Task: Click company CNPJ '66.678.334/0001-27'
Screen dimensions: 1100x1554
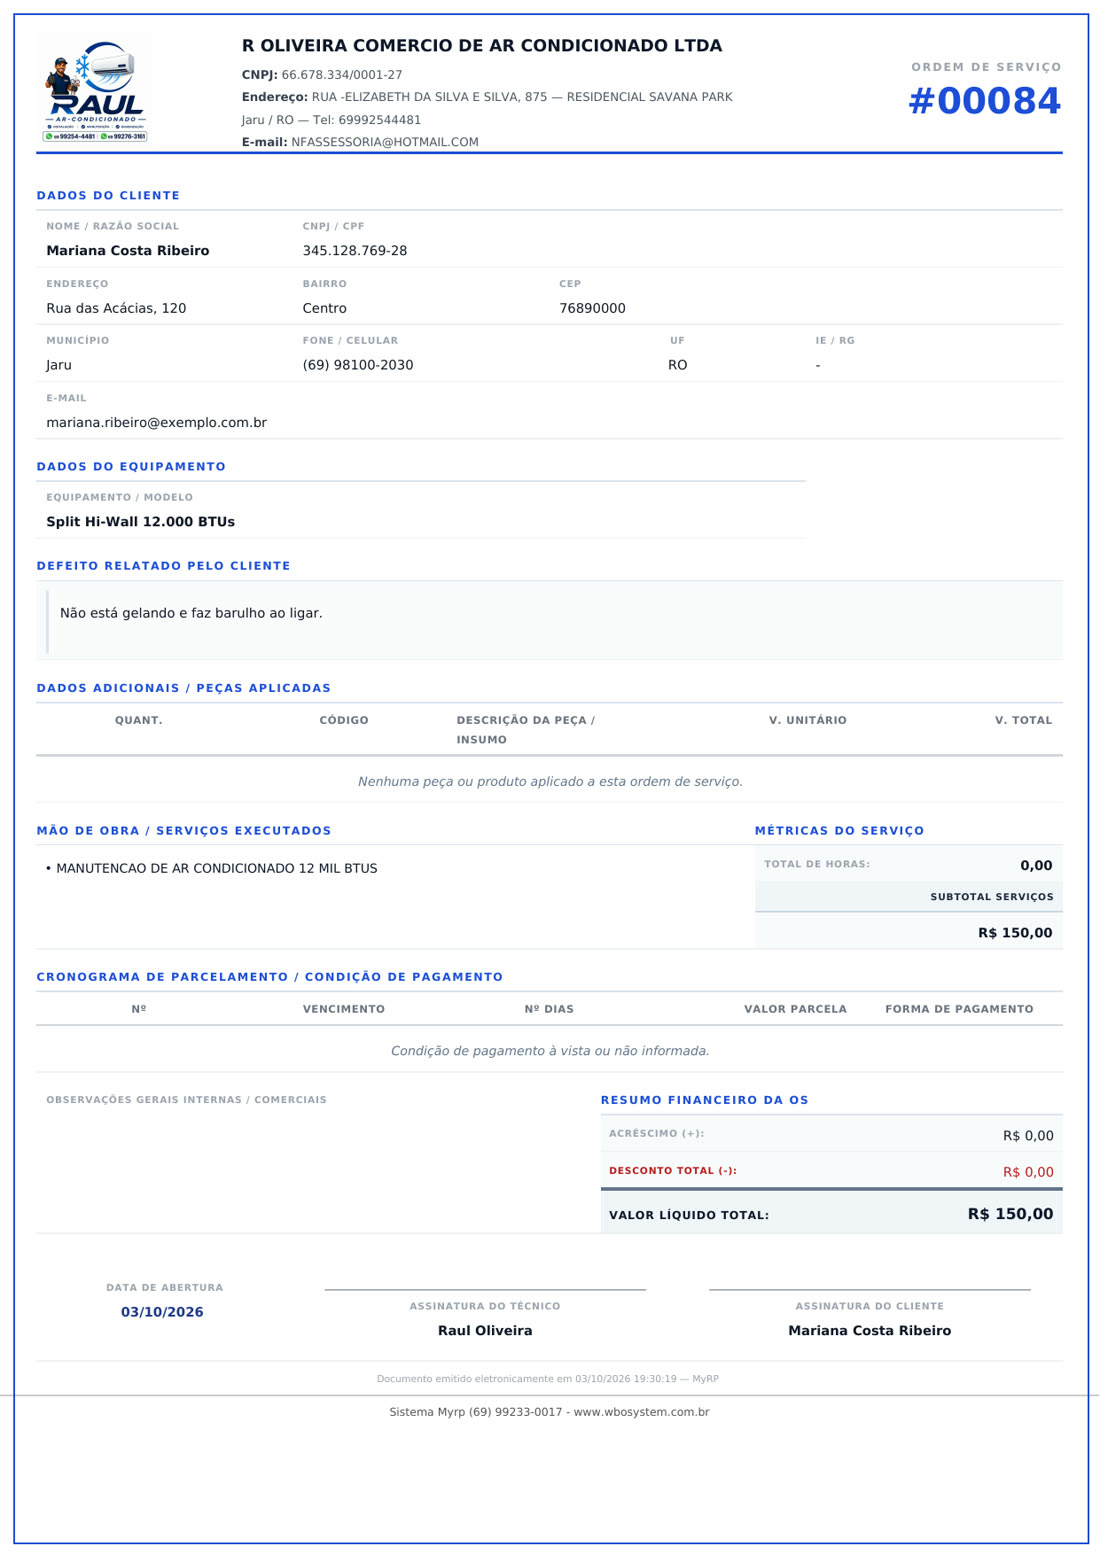Action: coord(342,75)
